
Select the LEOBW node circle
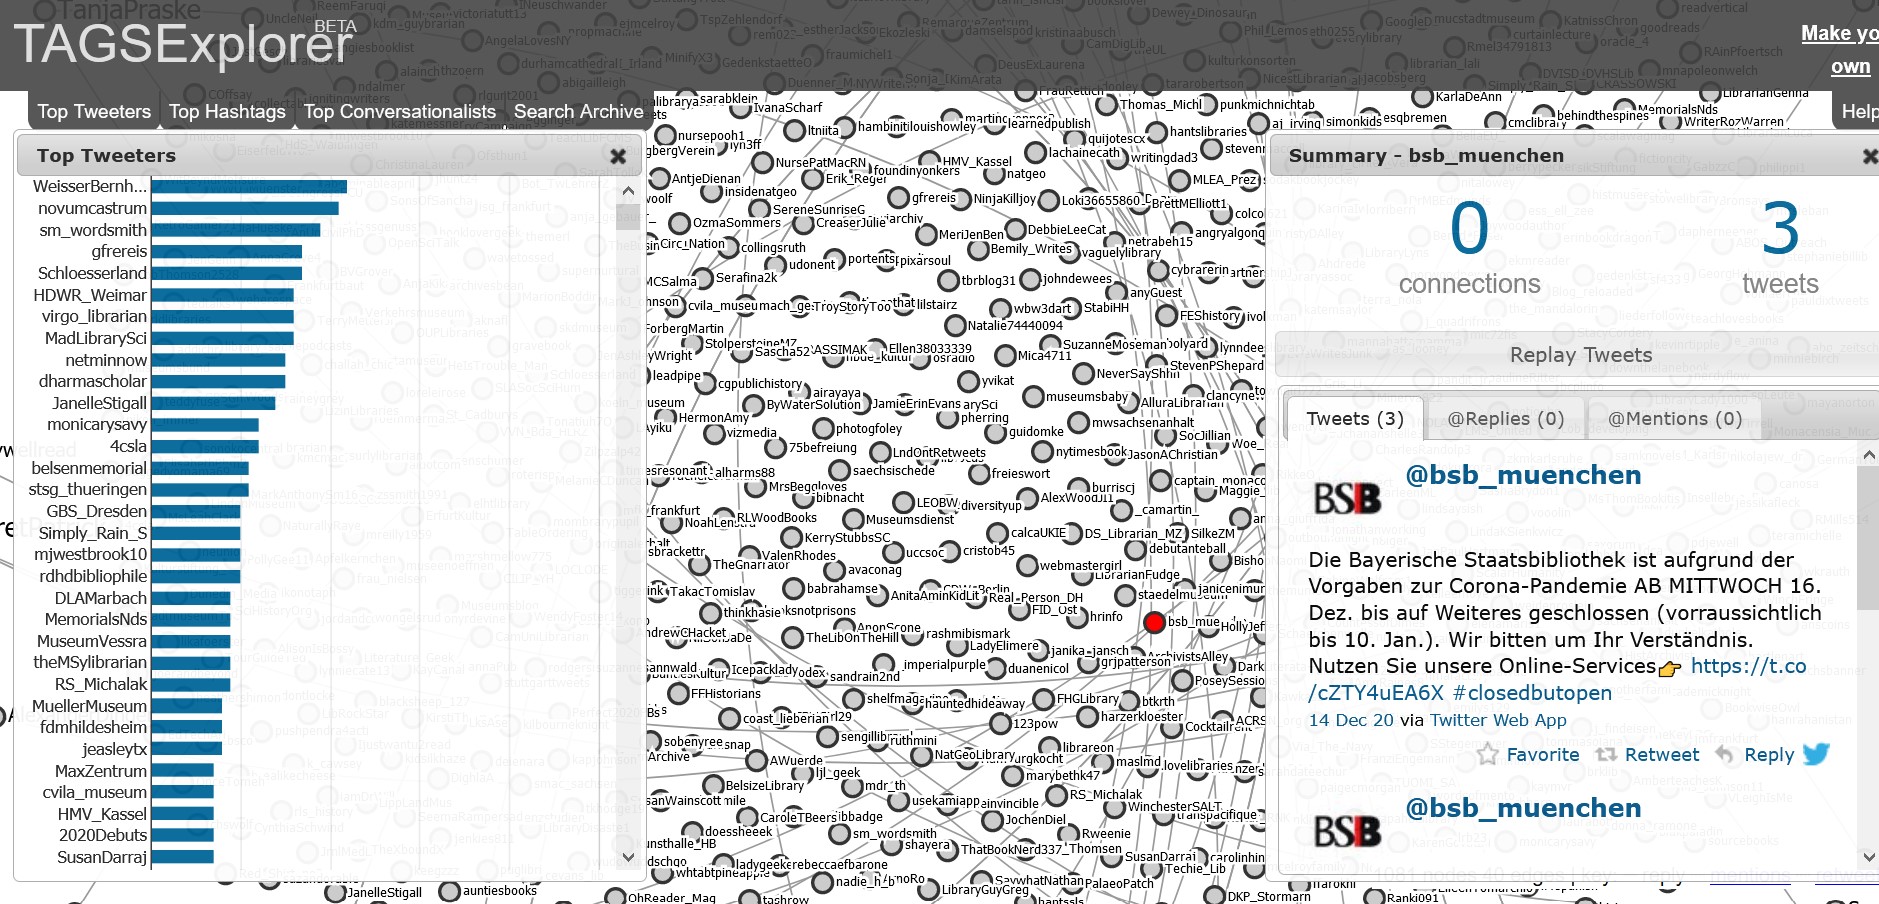(903, 502)
